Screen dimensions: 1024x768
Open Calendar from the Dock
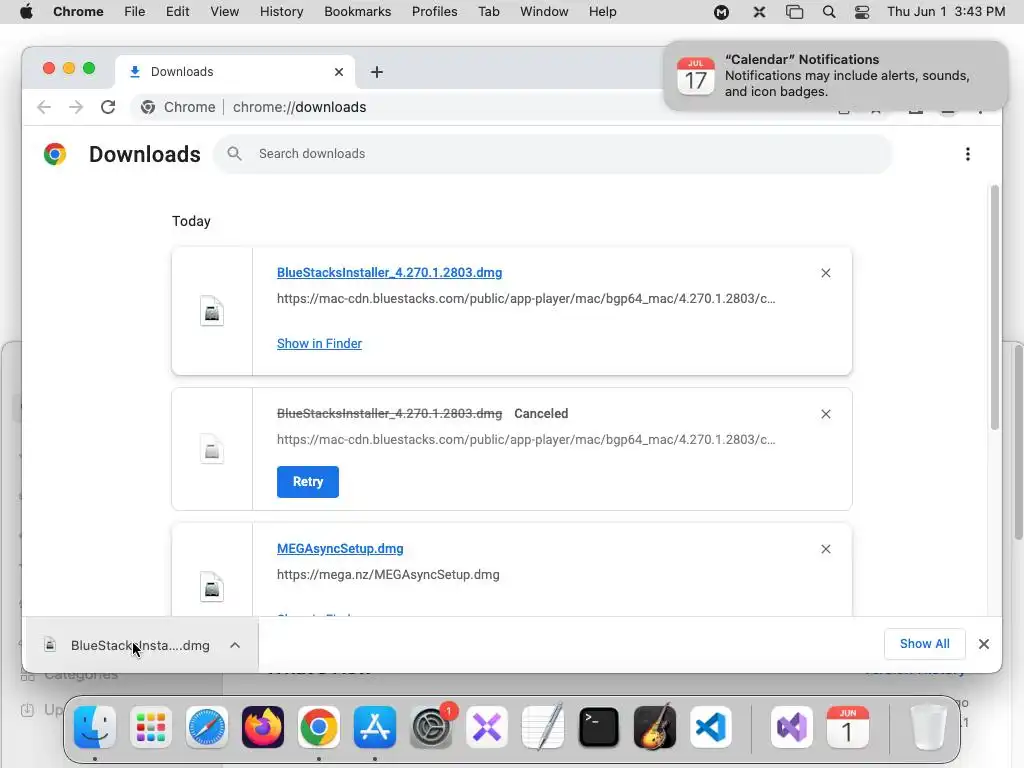click(848, 727)
